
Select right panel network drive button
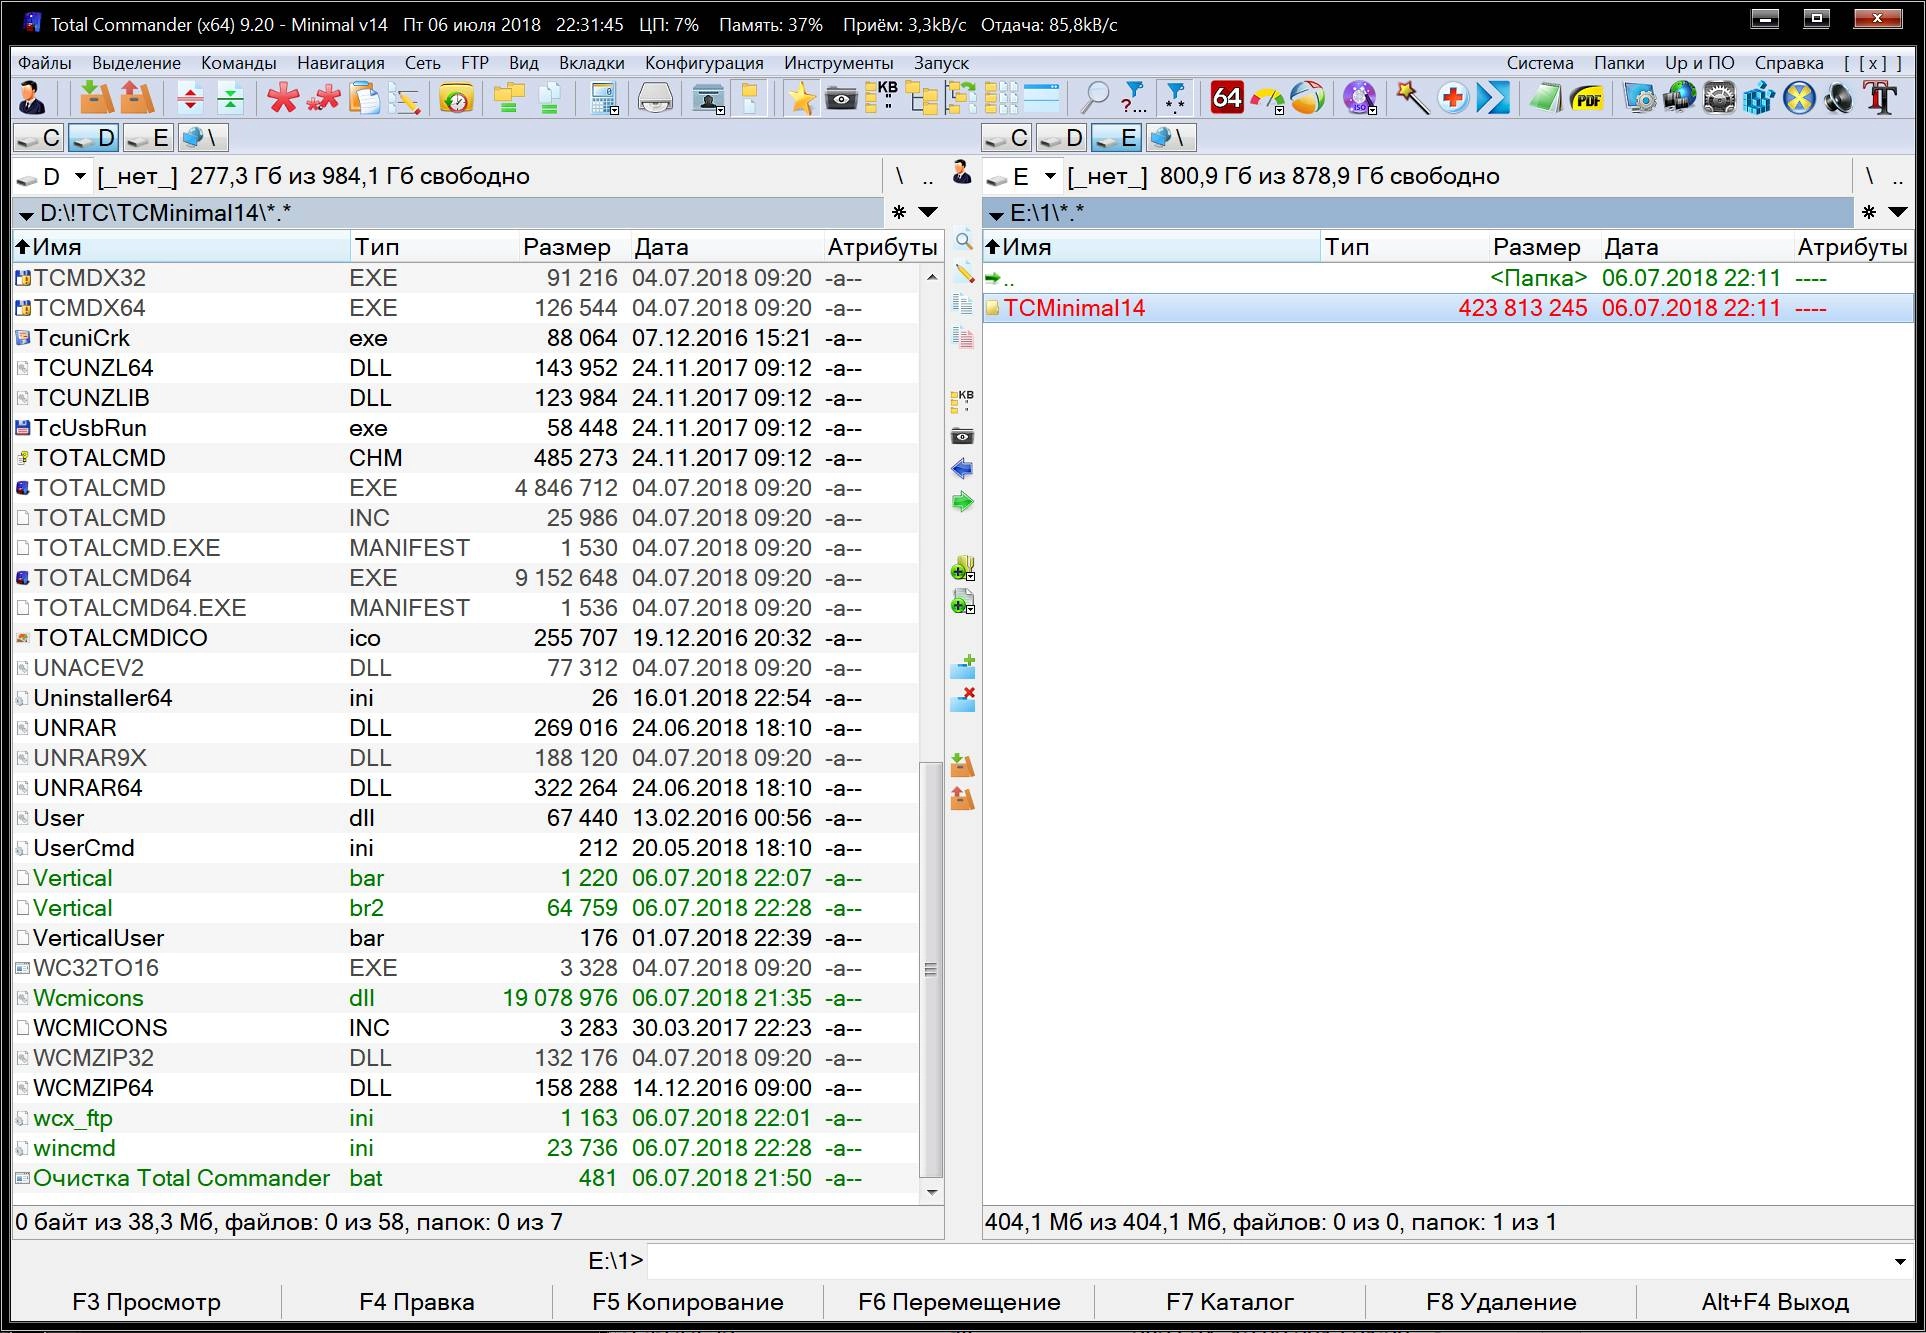pos(1170,137)
